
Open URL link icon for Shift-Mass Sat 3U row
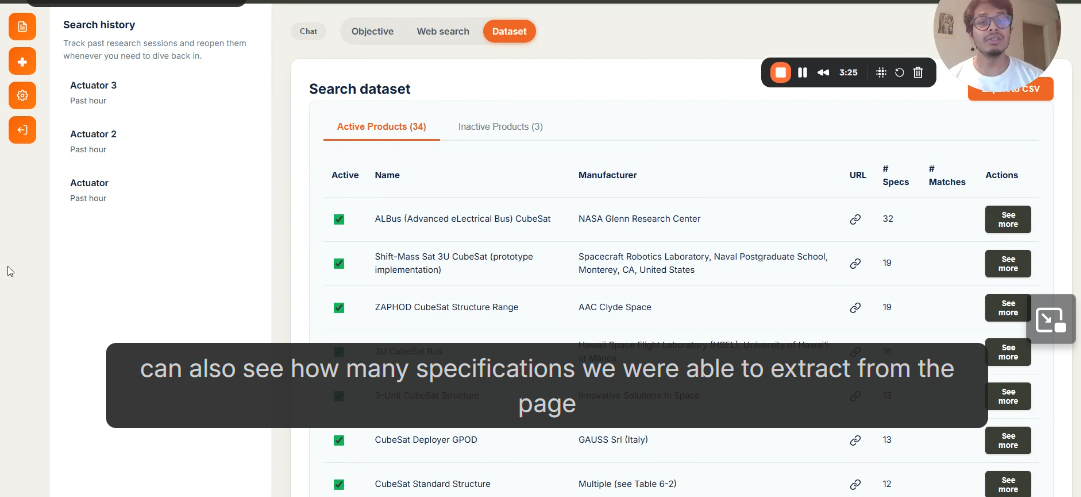click(855, 263)
